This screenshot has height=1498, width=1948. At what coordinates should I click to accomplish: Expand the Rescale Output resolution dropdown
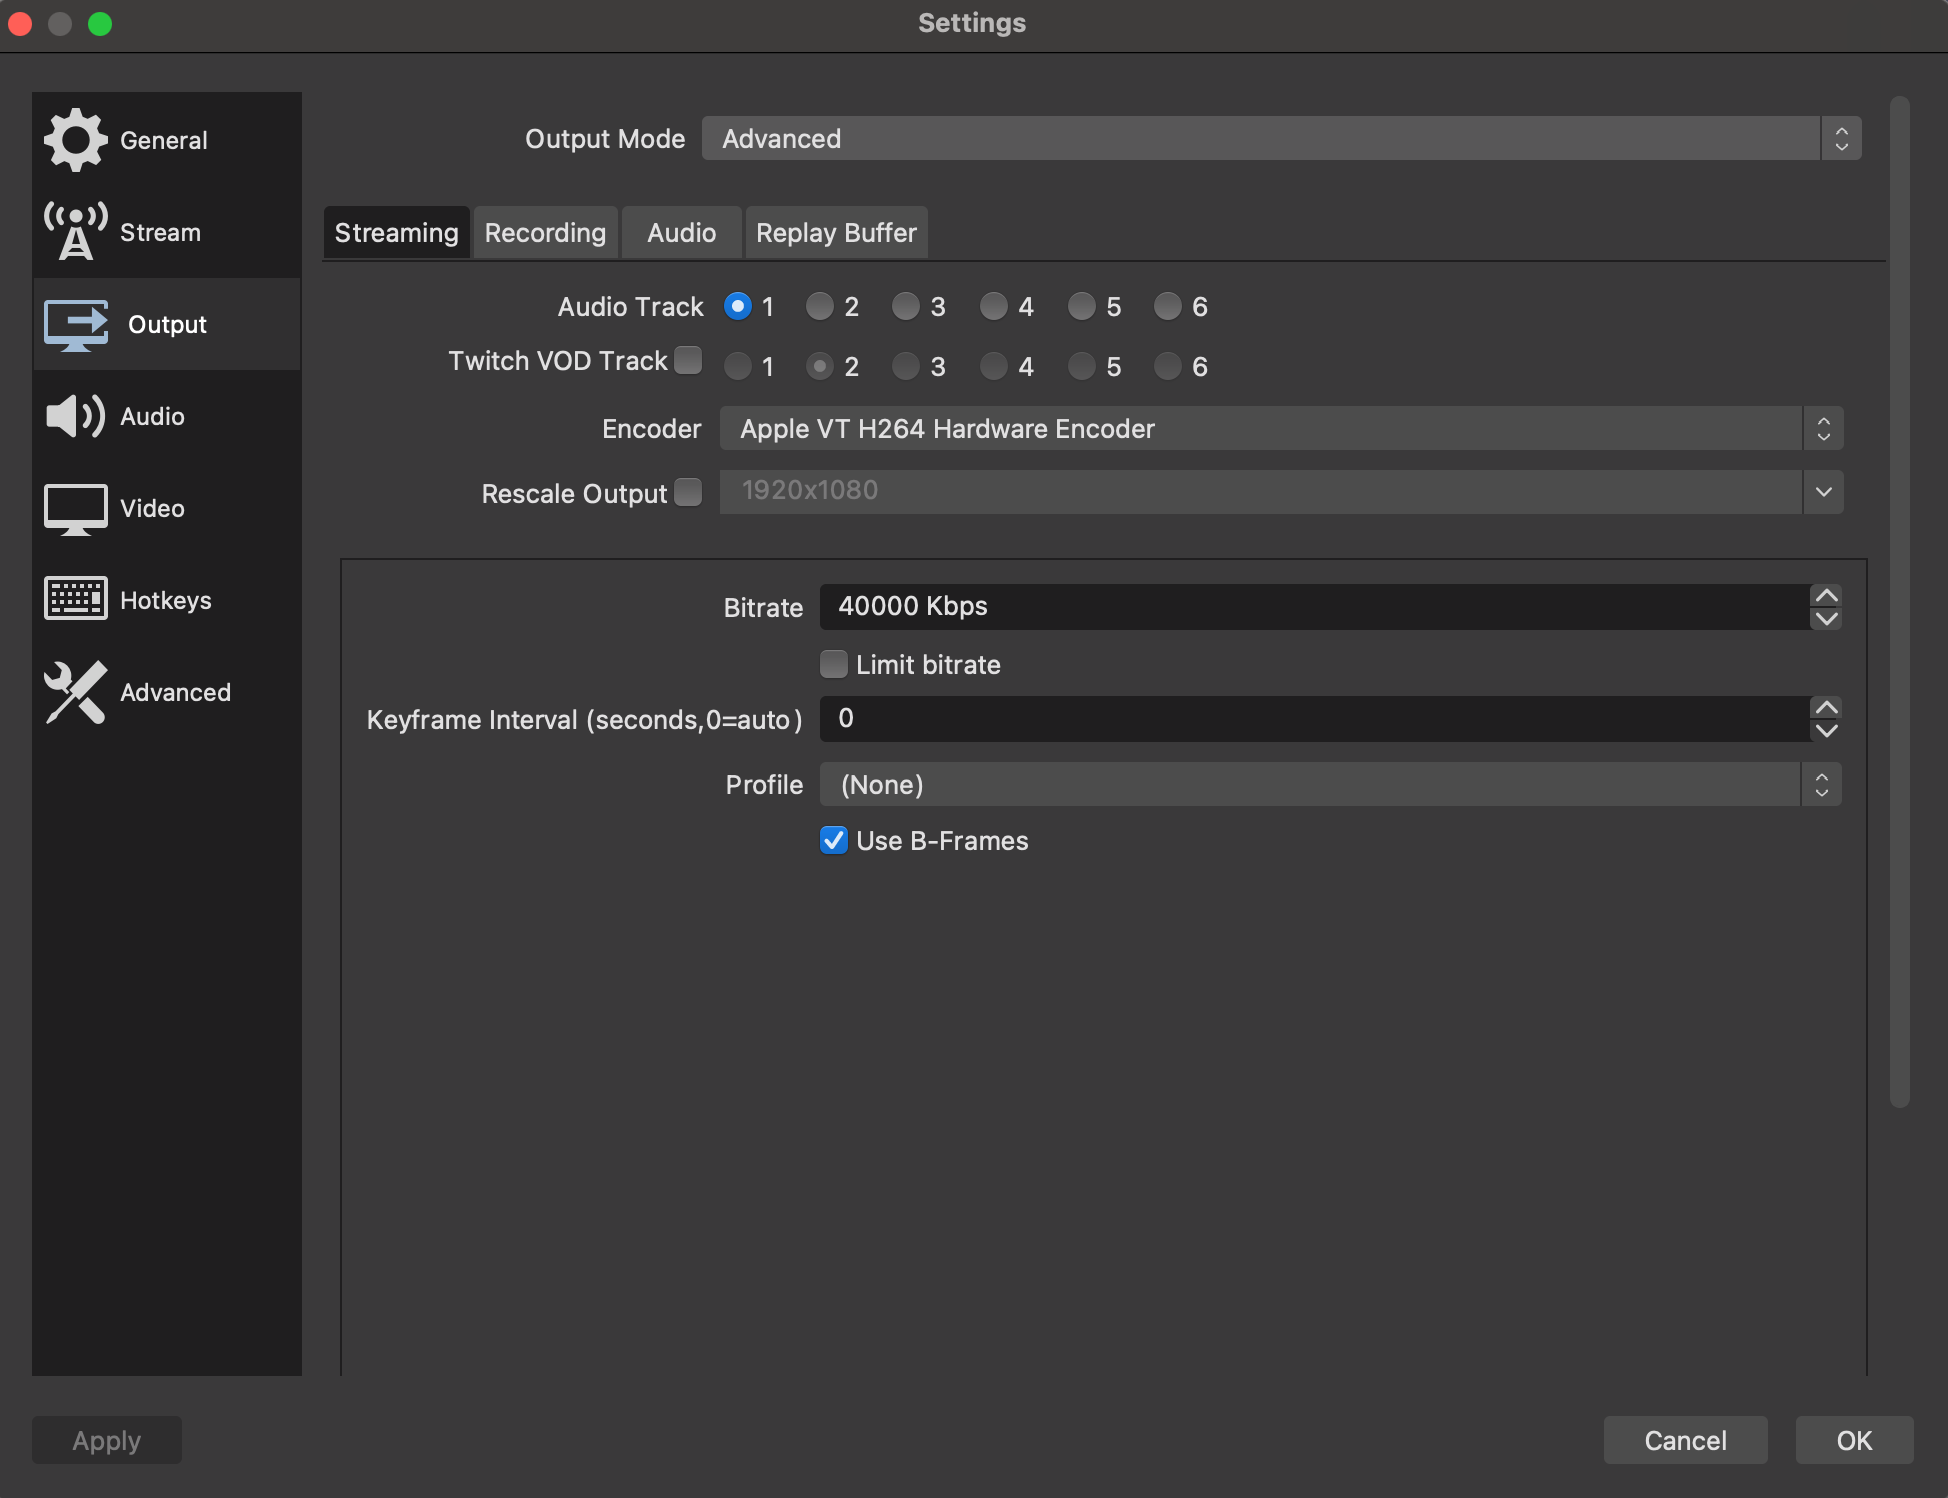[1824, 492]
